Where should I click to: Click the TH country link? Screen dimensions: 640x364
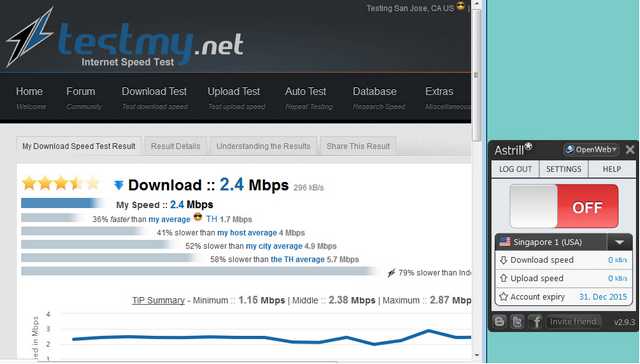(212, 219)
